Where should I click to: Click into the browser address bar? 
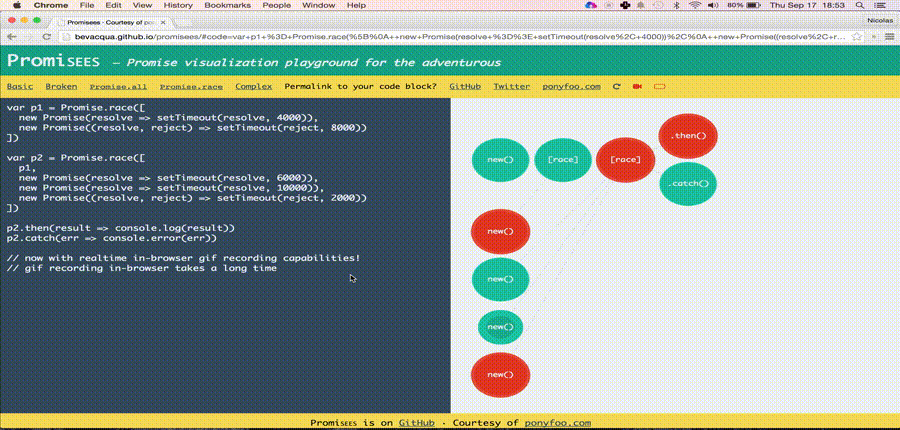(x=450, y=37)
